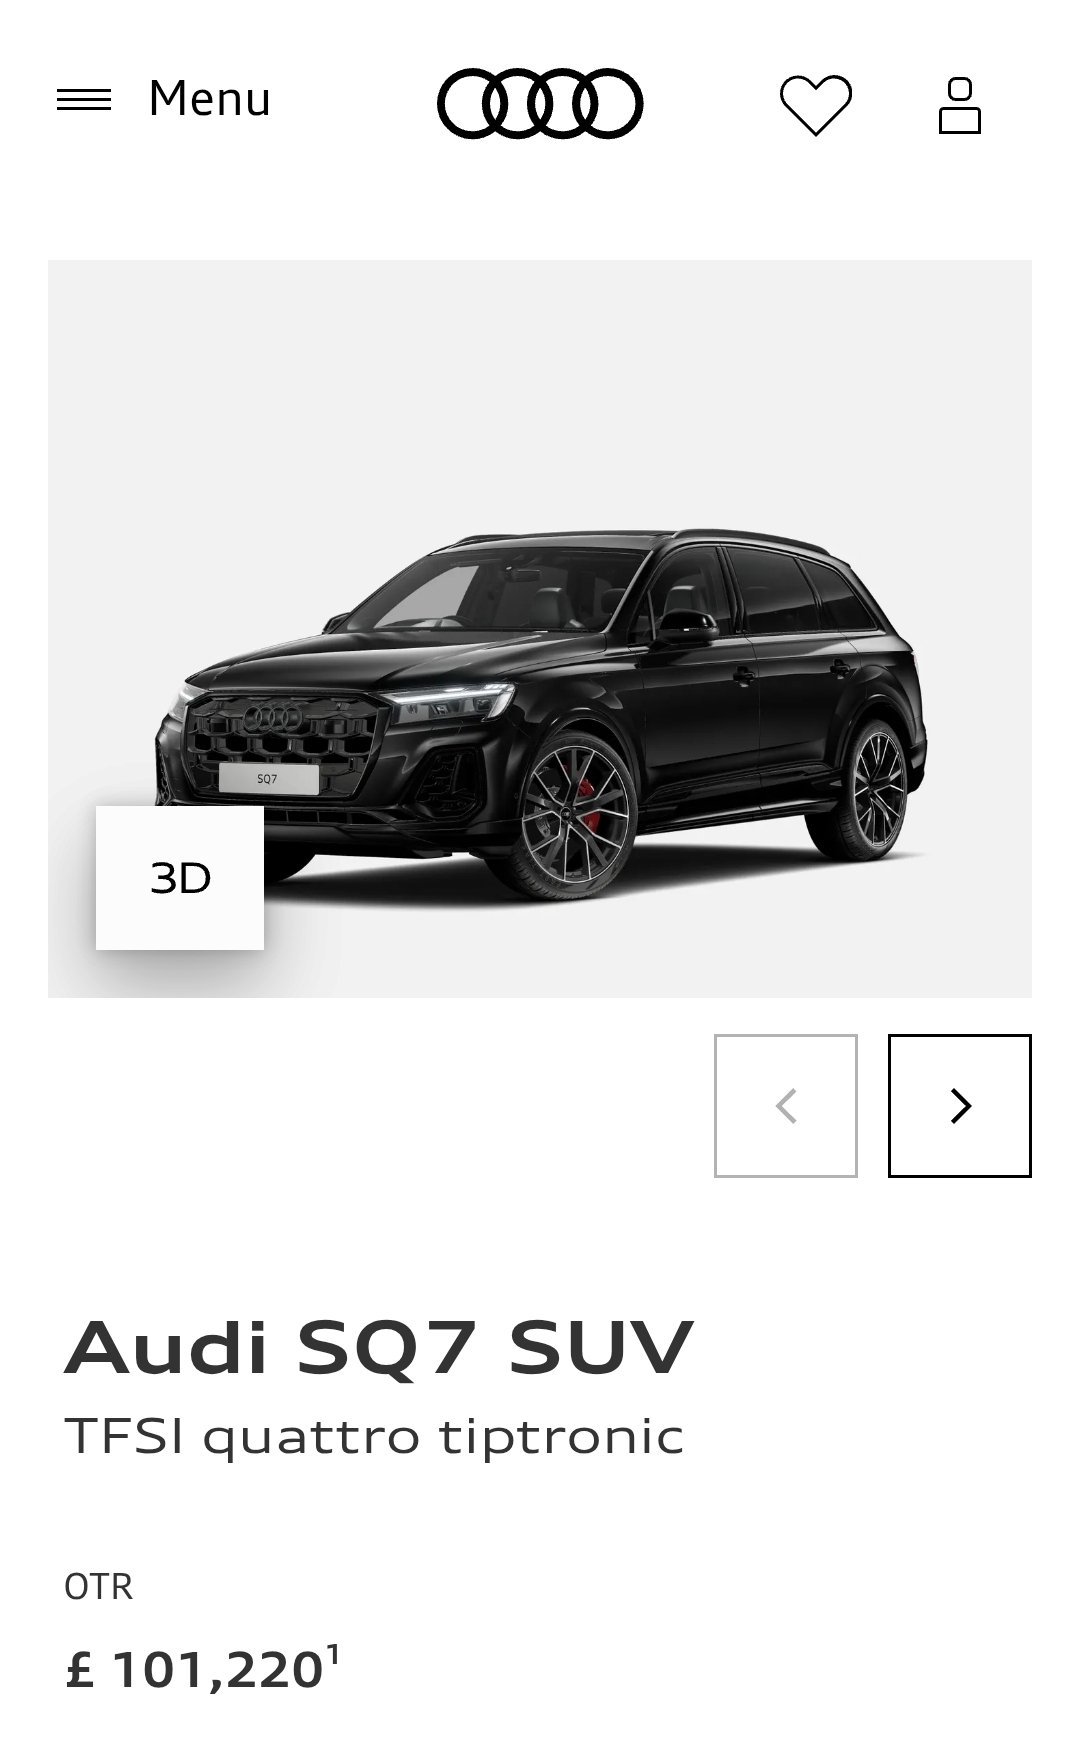The height and width of the screenshot is (1761, 1080).
Task: Select the TFSI quattro tiptronic subtitle
Action: [374, 1437]
